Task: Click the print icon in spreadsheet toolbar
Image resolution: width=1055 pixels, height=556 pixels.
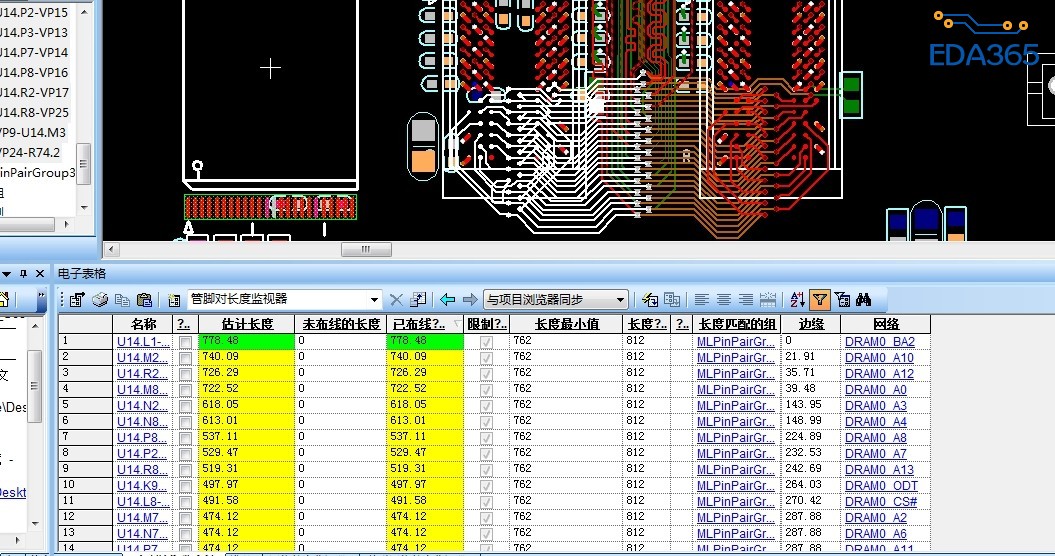Action: 101,300
